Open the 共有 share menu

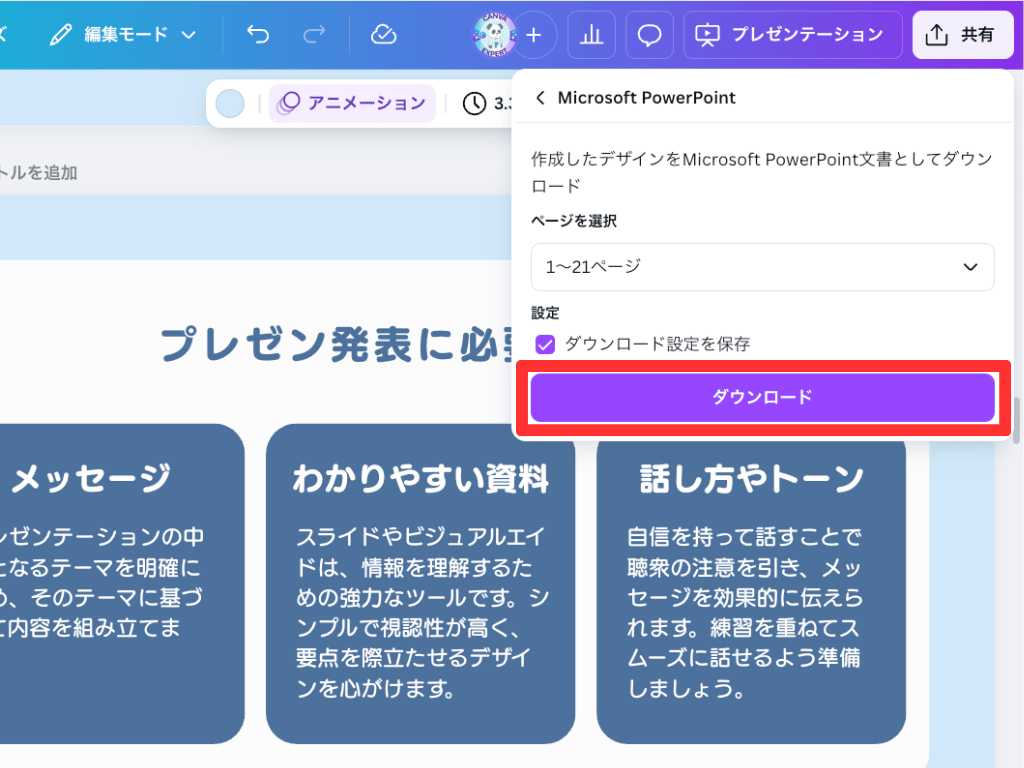pyautogui.click(x=961, y=35)
